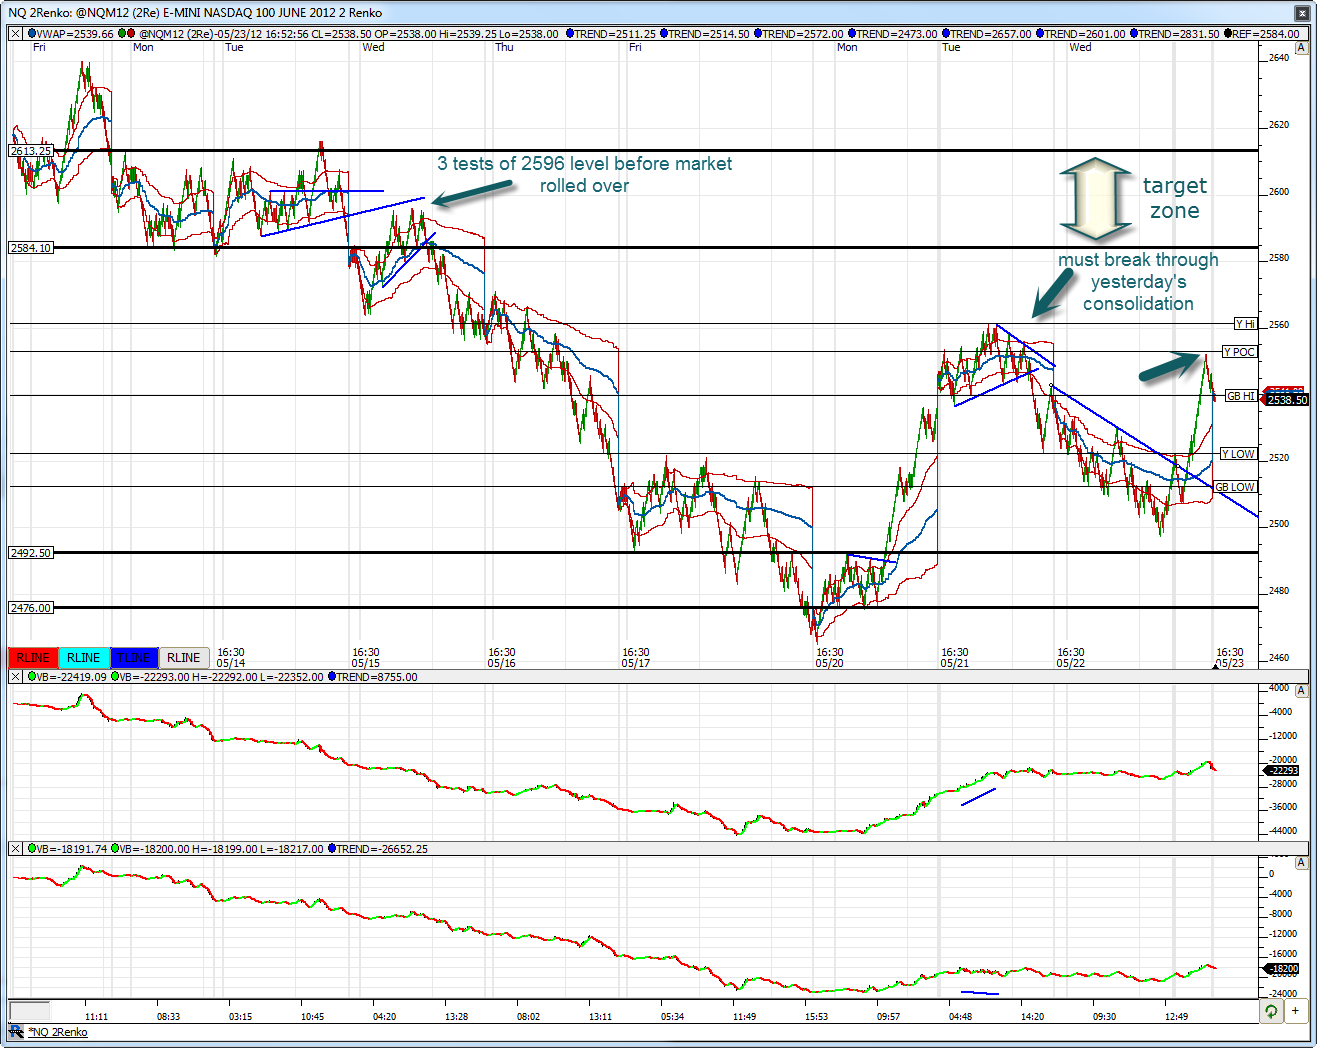1317x1048 pixels.
Task: Click the blue dot for TREND=2514.50
Action: click(664, 34)
